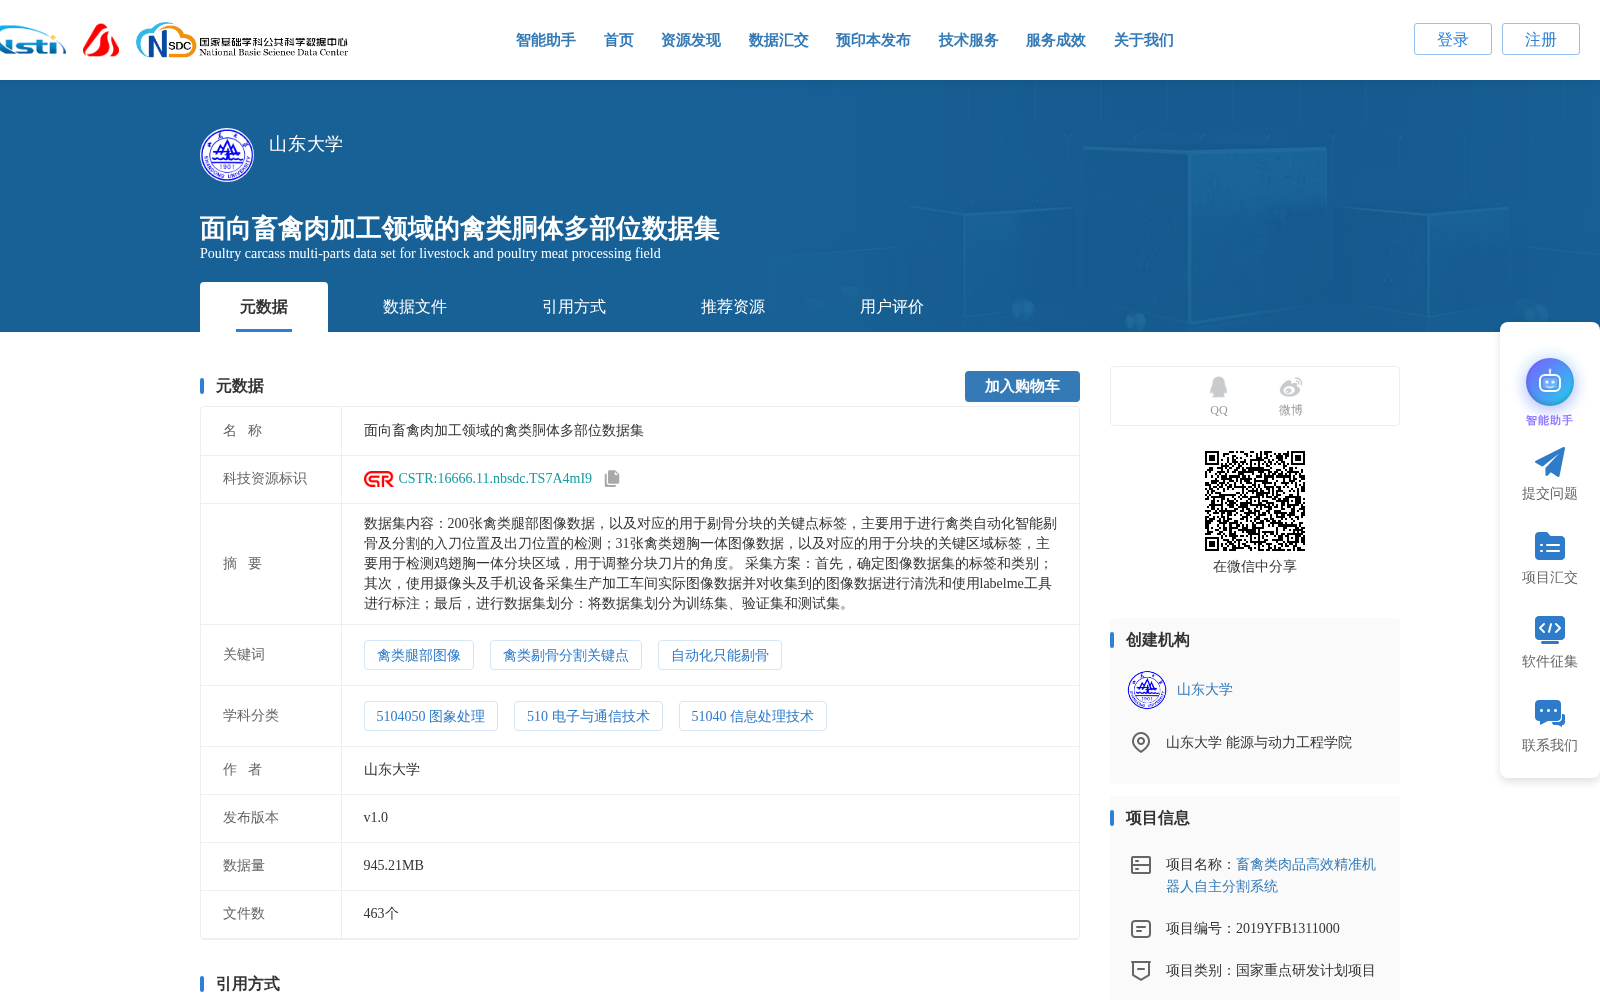Click project name card icon
The height and width of the screenshot is (1000, 1600).
tap(1141, 865)
